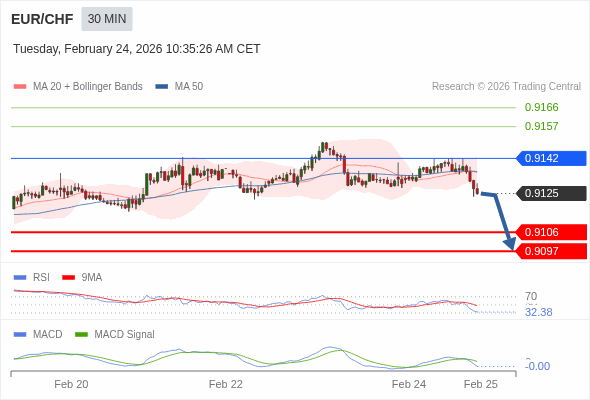Click the MA 20 + Bollinger Bands legend label
Viewport: 590px width, 400px height.
pos(88,87)
